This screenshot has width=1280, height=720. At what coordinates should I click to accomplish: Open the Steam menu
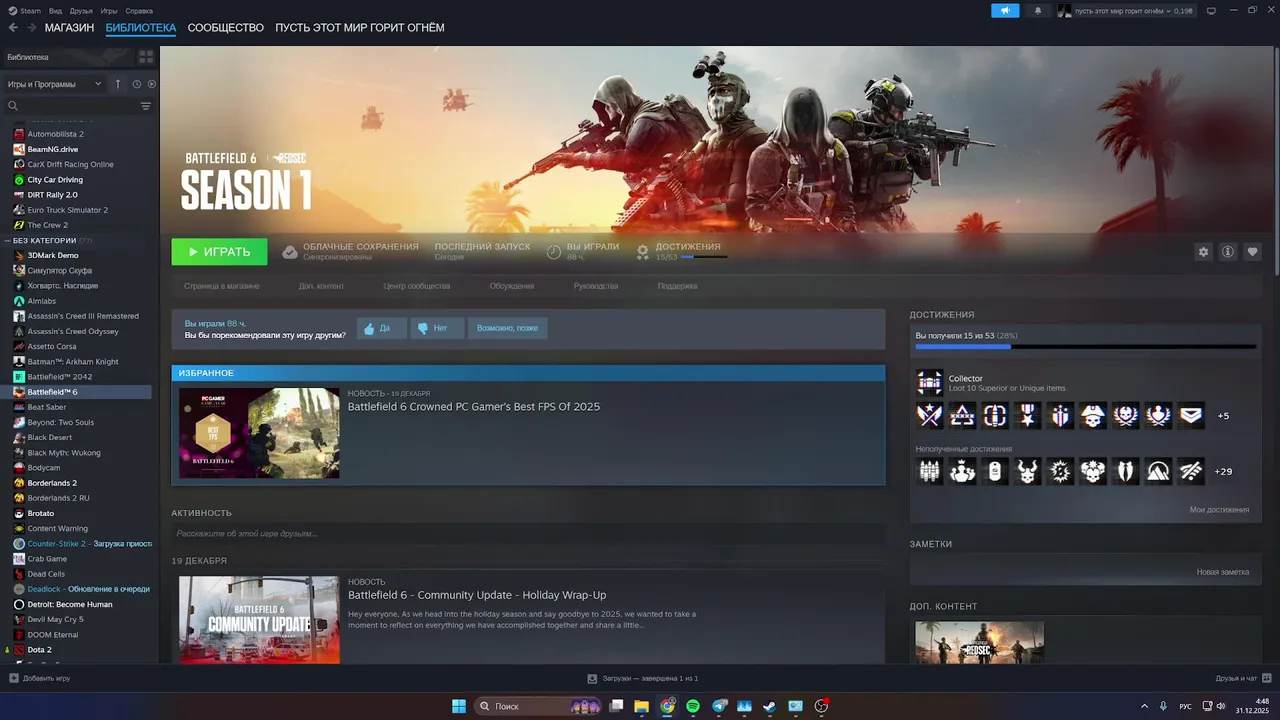25,11
